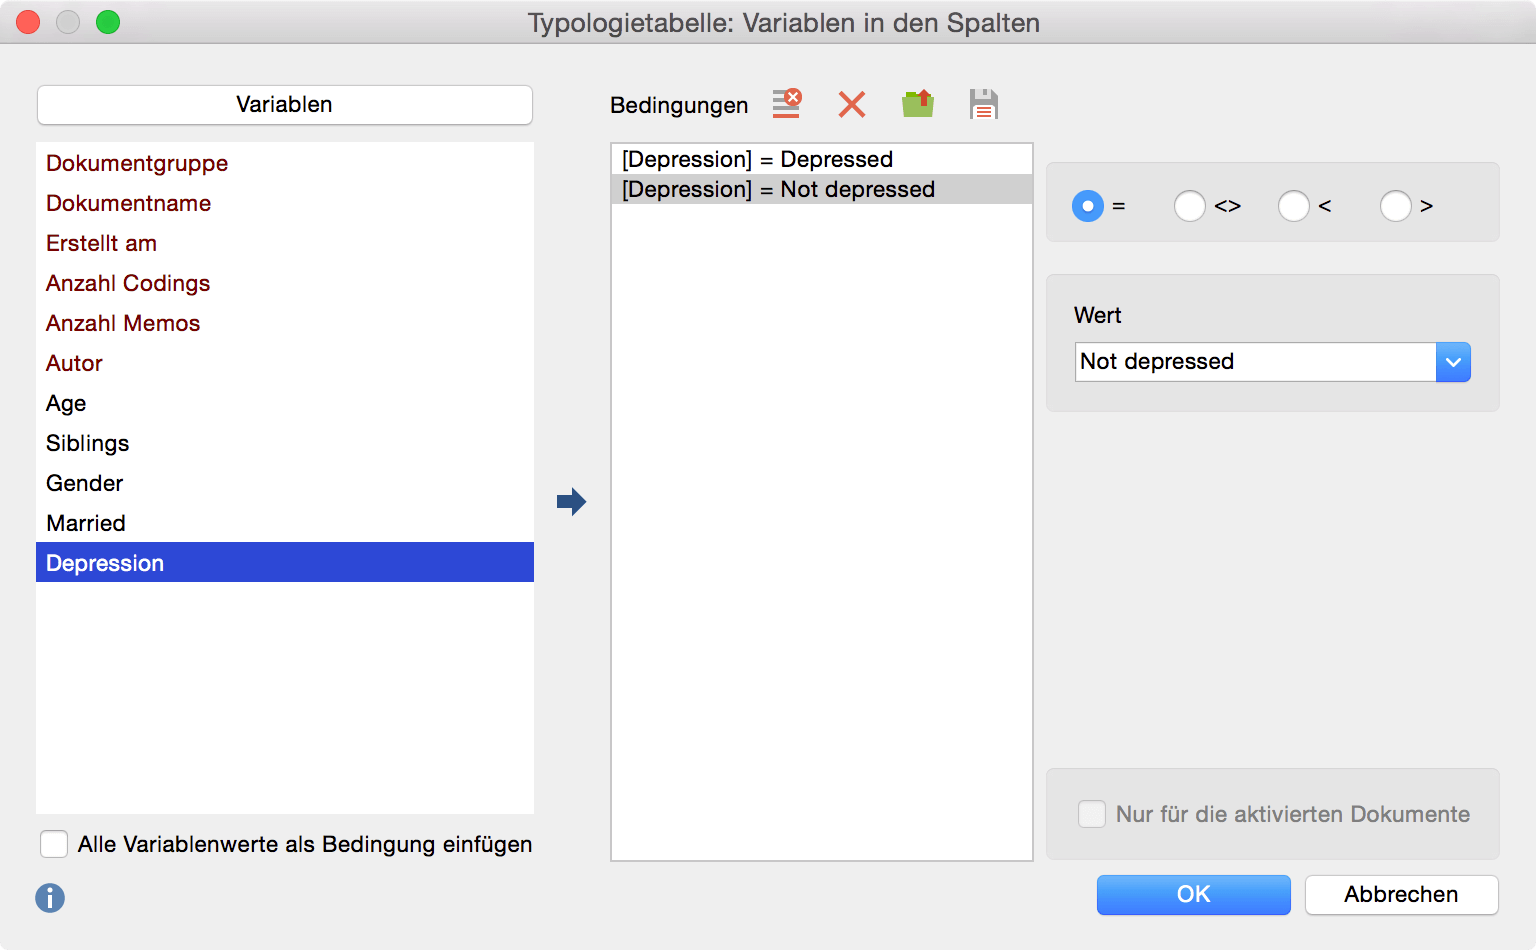Cancel via the Abbrechen button
This screenshot has height=950, width=1536.
1402,895
